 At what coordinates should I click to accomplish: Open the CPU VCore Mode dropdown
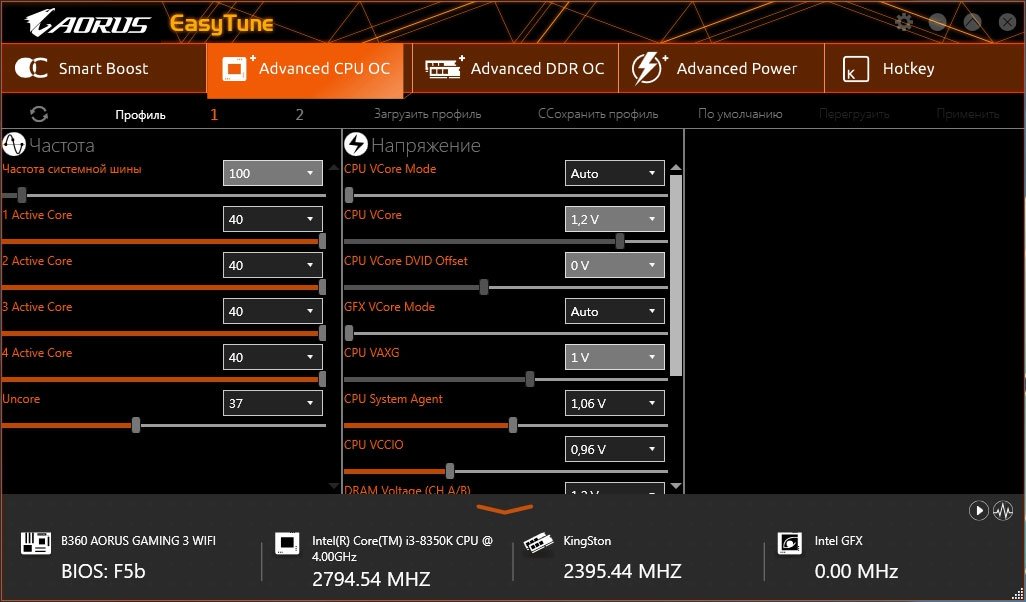614,173
